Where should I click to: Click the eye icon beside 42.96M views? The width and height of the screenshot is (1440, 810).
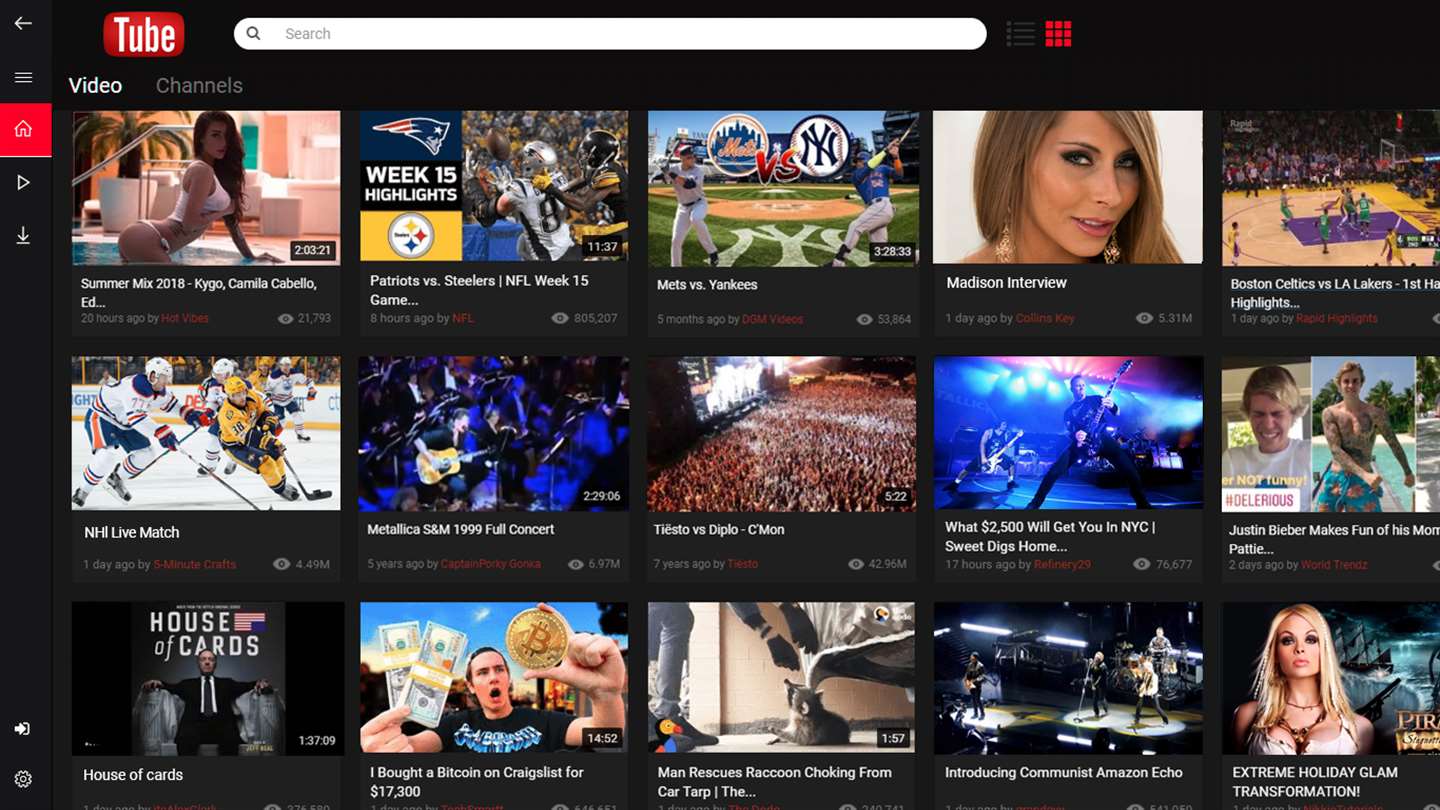[x=856, y=564]
